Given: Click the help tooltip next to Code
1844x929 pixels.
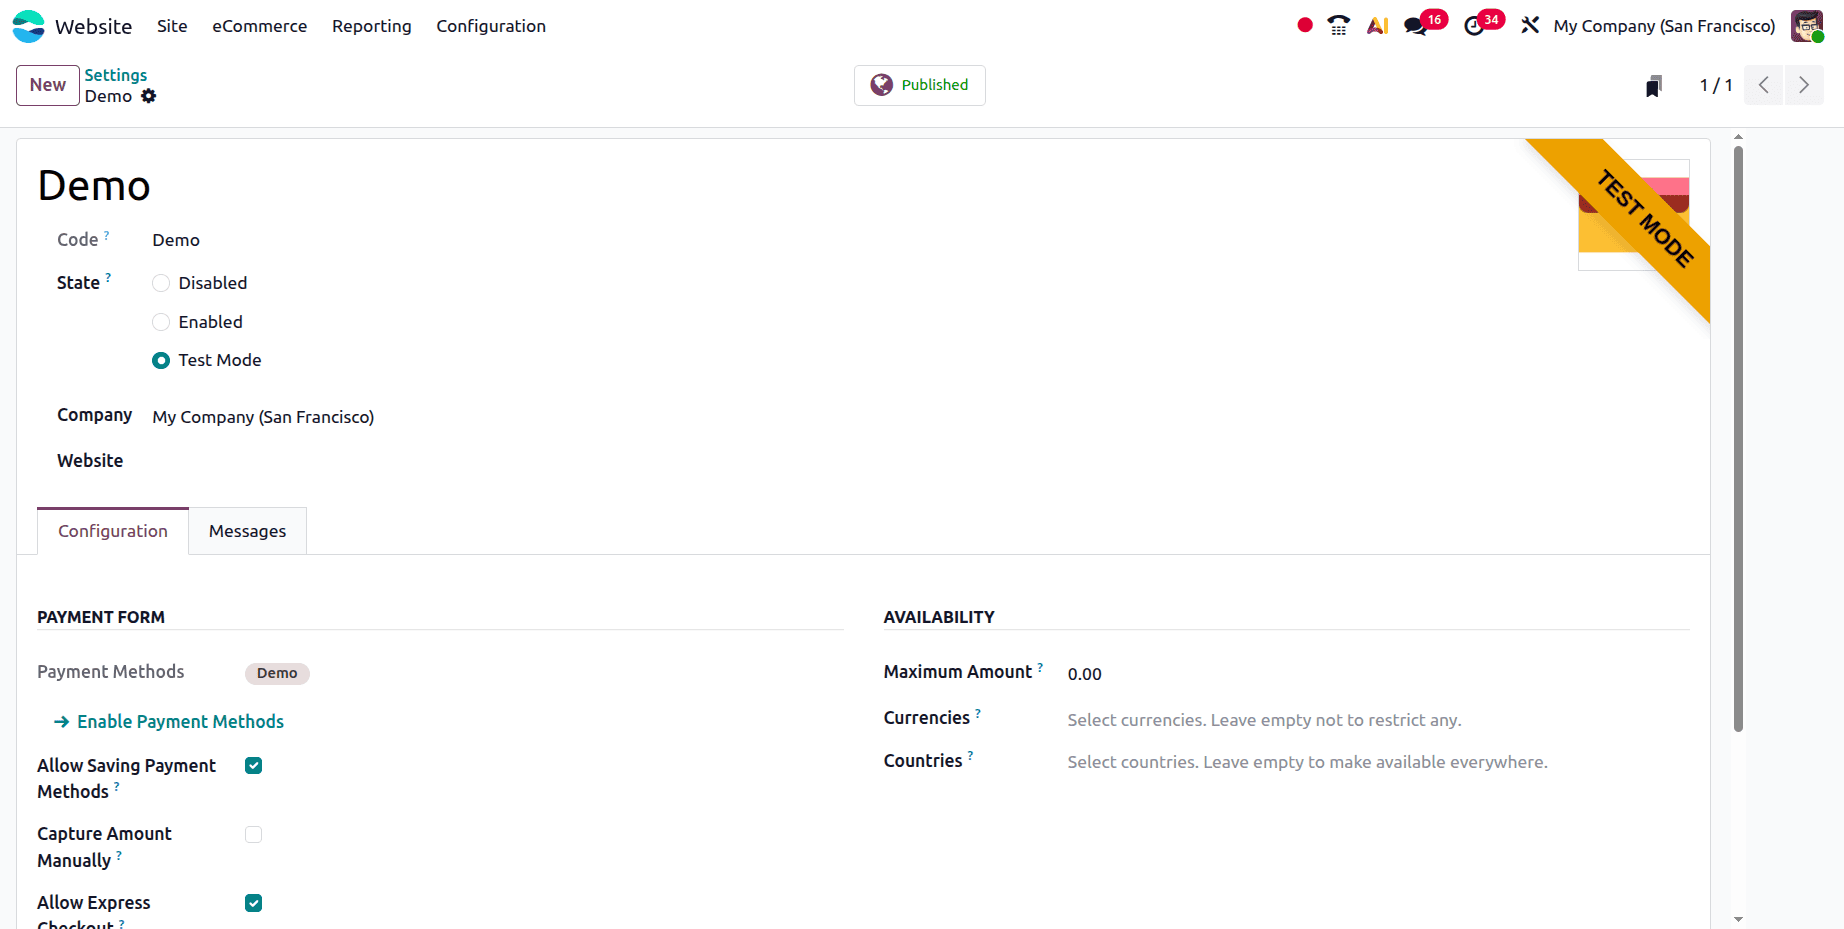Looking at the screenshot, I should (x=107, y=236).
